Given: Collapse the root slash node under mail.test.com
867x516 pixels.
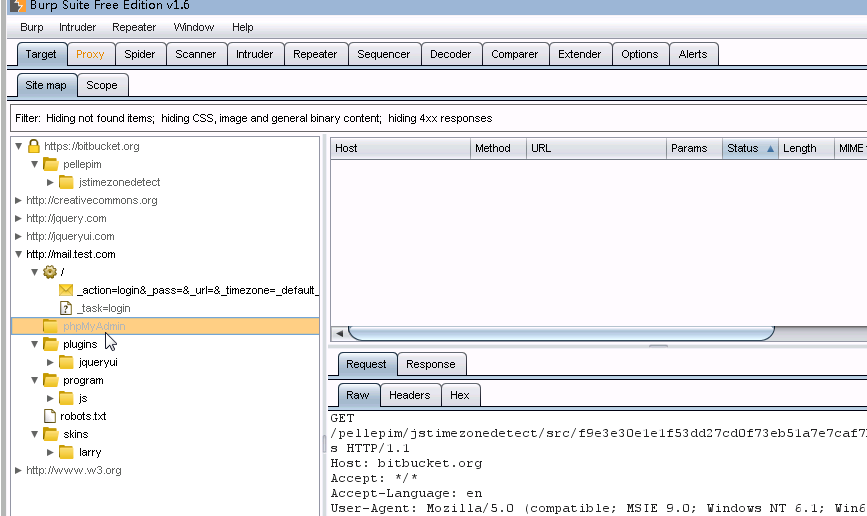Looking at the screenshot, I should coord(34,272).
